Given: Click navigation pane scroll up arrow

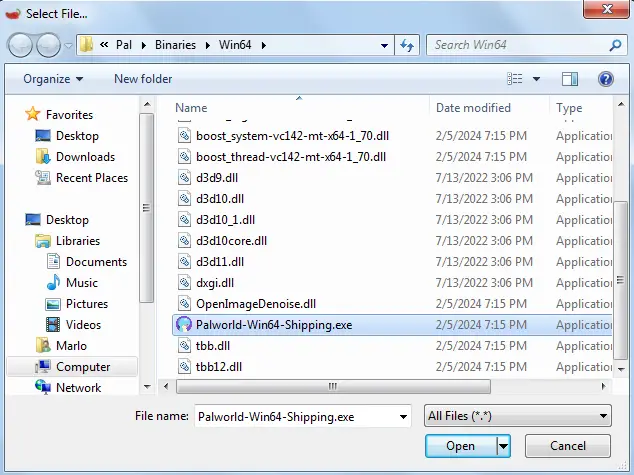Looking at the screenshot, I should click(147, 105).
